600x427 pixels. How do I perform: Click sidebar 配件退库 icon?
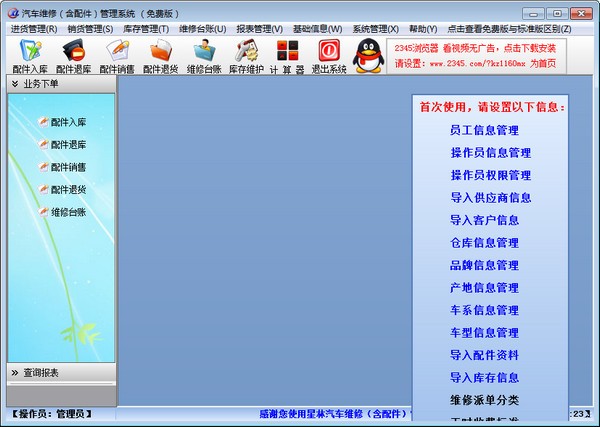43,145
